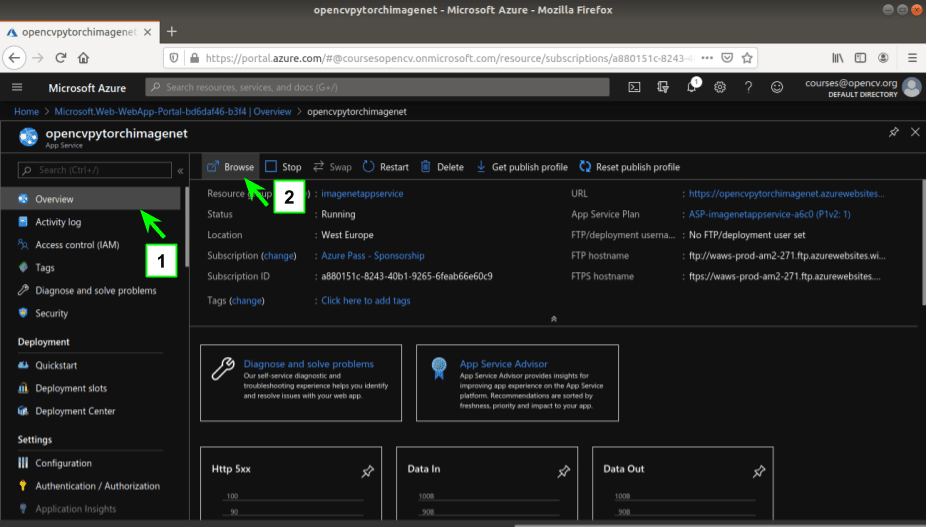Save page to Pocket icon
This screenshot has width=927, height=527.
click(727, 58)
